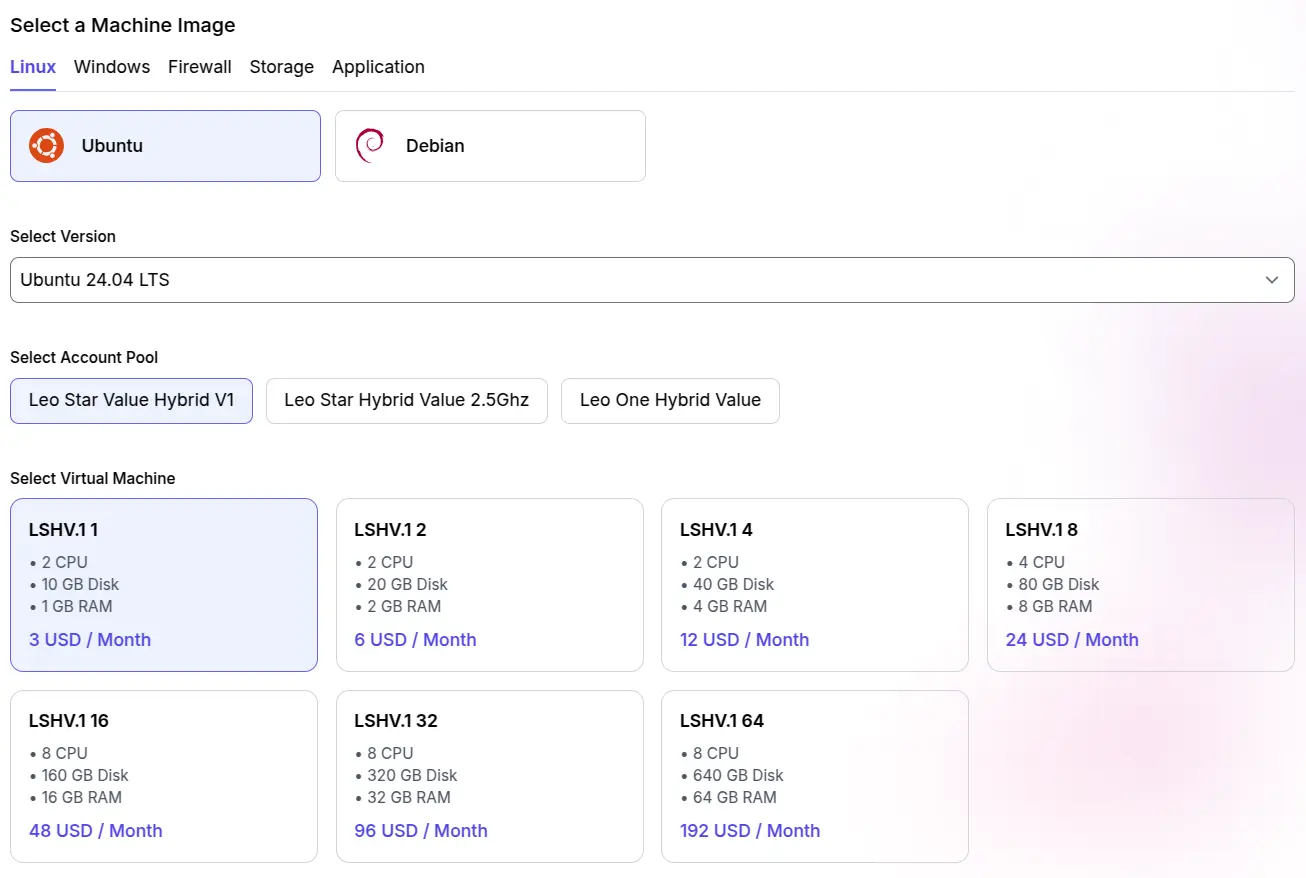Select the Application tab
The height and width of the screenshot is (878, 1306).
pyautogui.click(x=378, y=67)
